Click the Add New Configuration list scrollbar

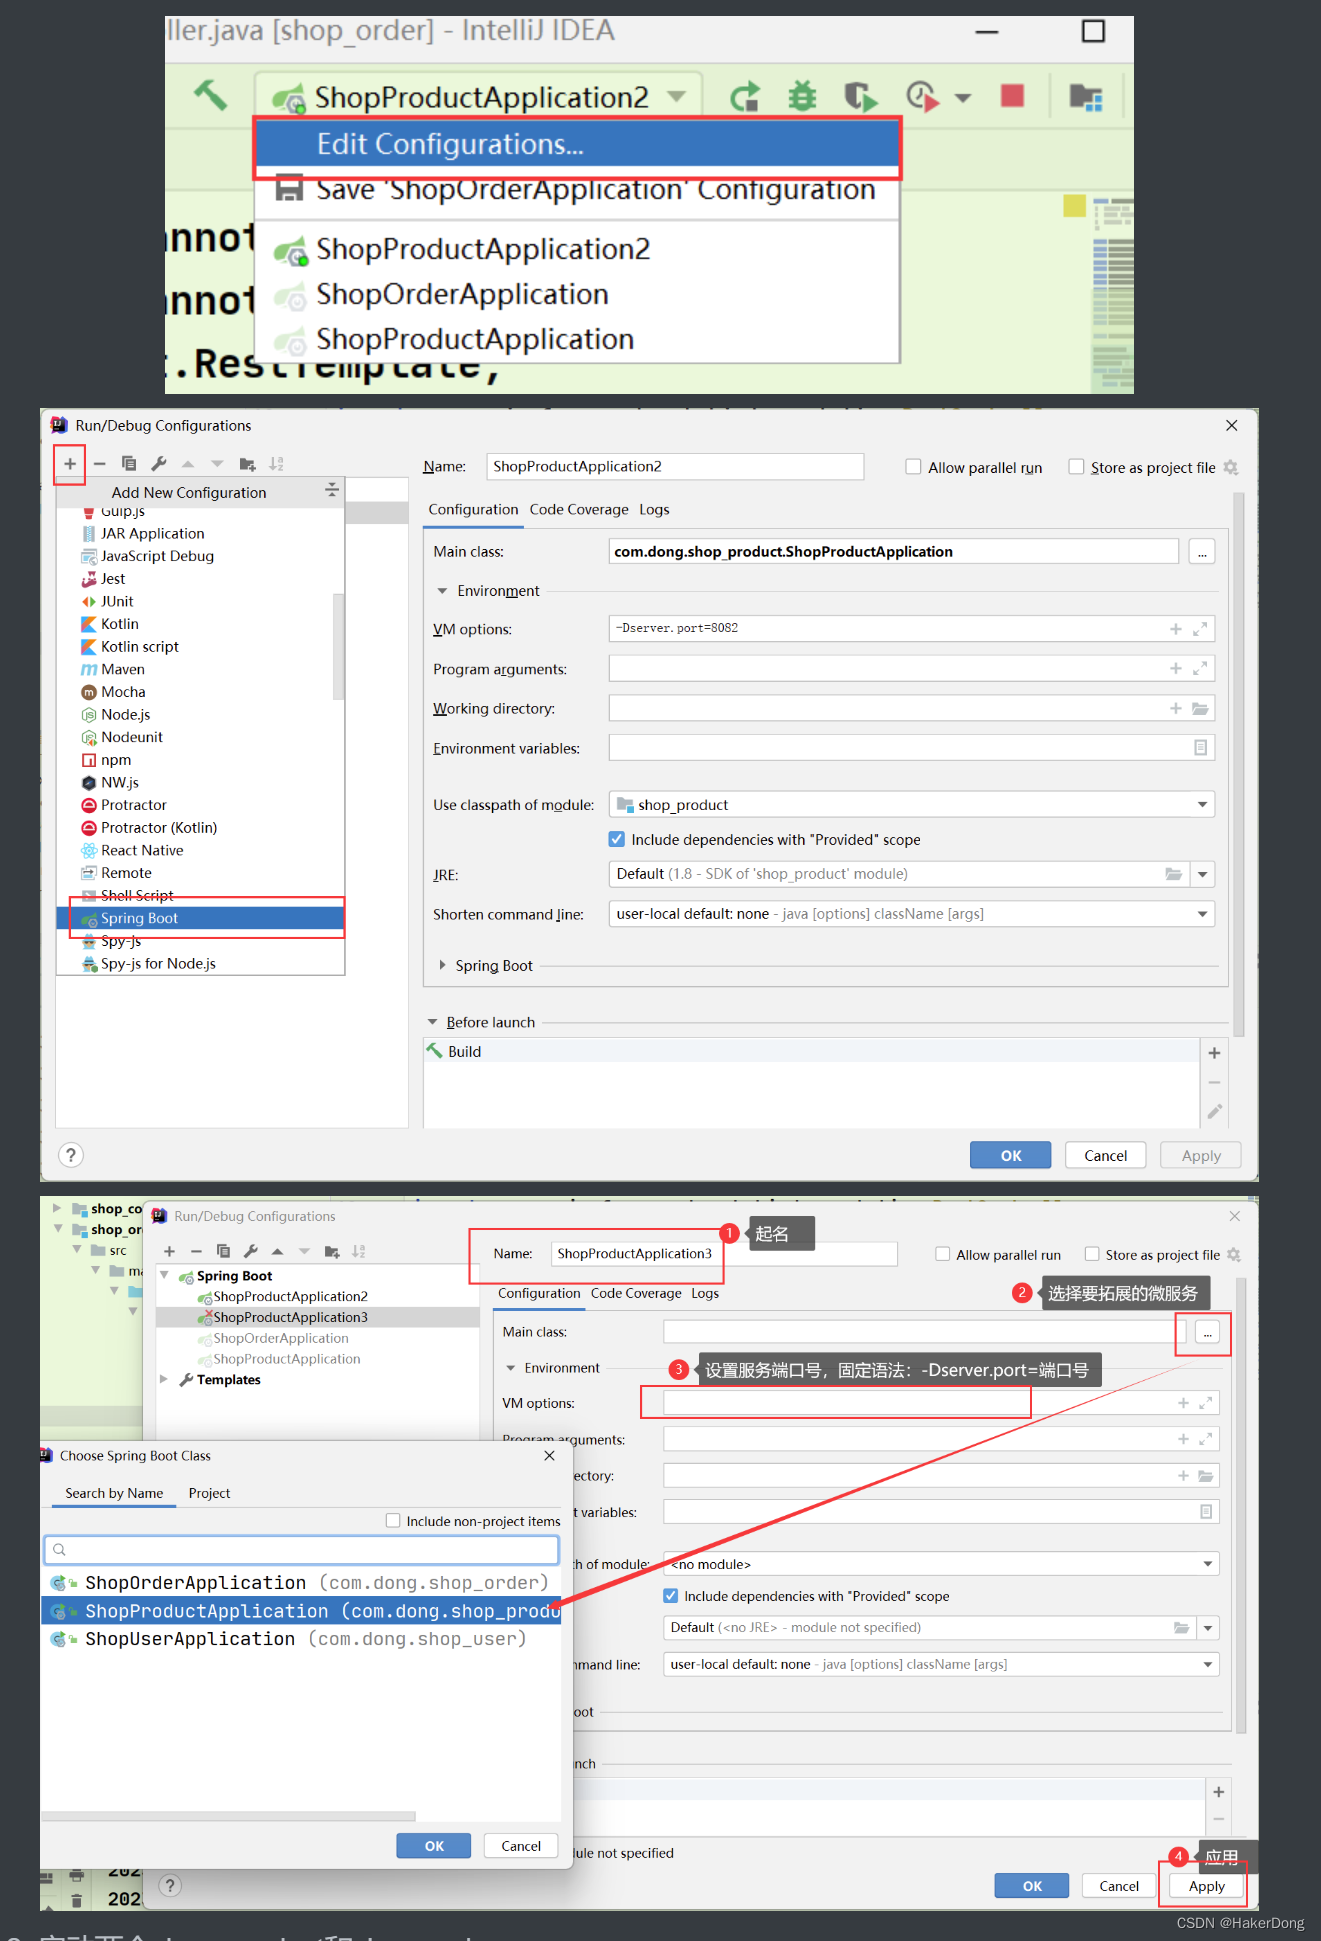click(x=338, y=646)
